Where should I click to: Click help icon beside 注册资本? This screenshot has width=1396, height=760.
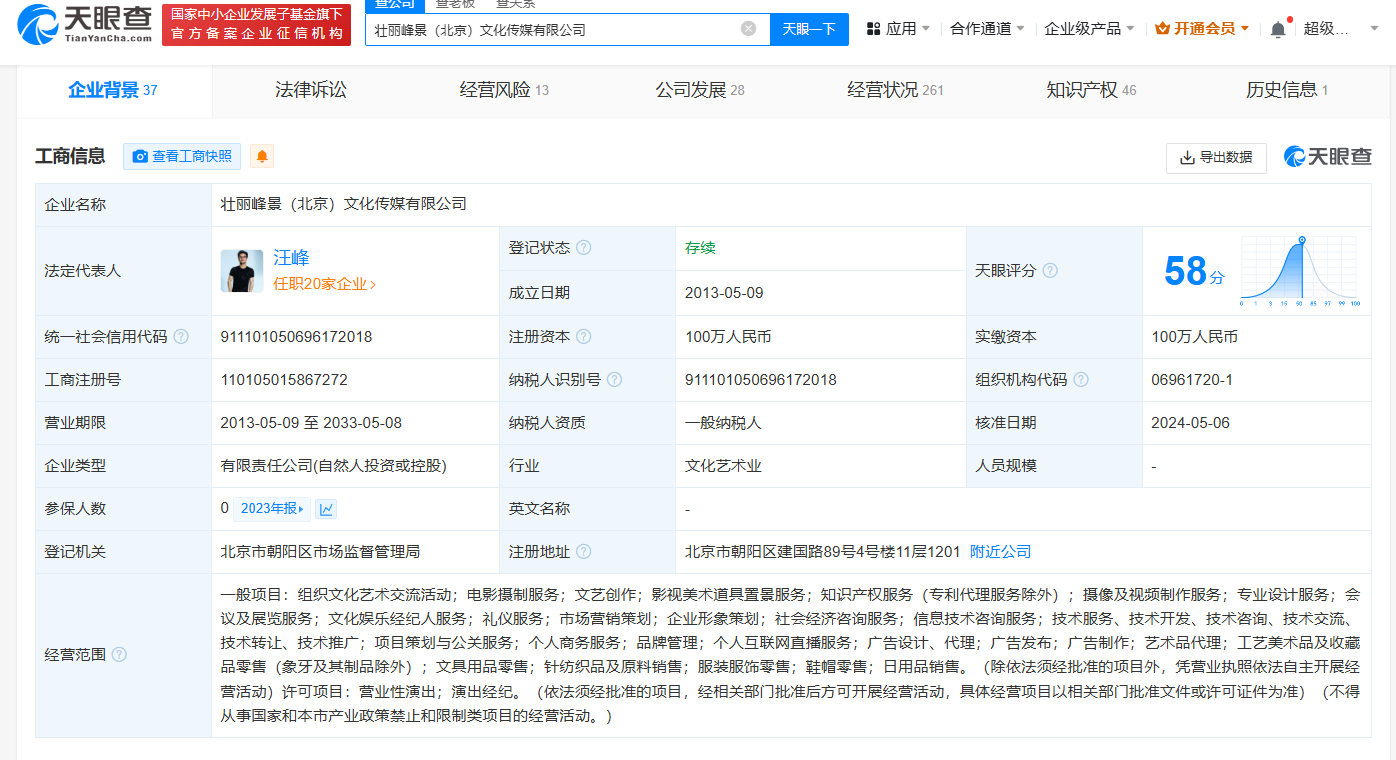pos(583,337)
